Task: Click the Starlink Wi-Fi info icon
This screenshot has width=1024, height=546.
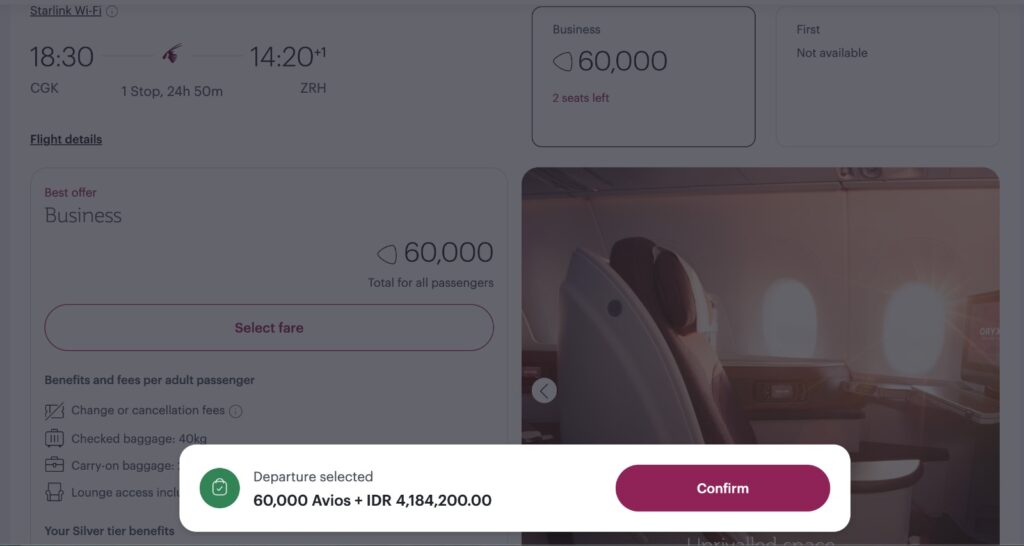Action: point(112,11)
